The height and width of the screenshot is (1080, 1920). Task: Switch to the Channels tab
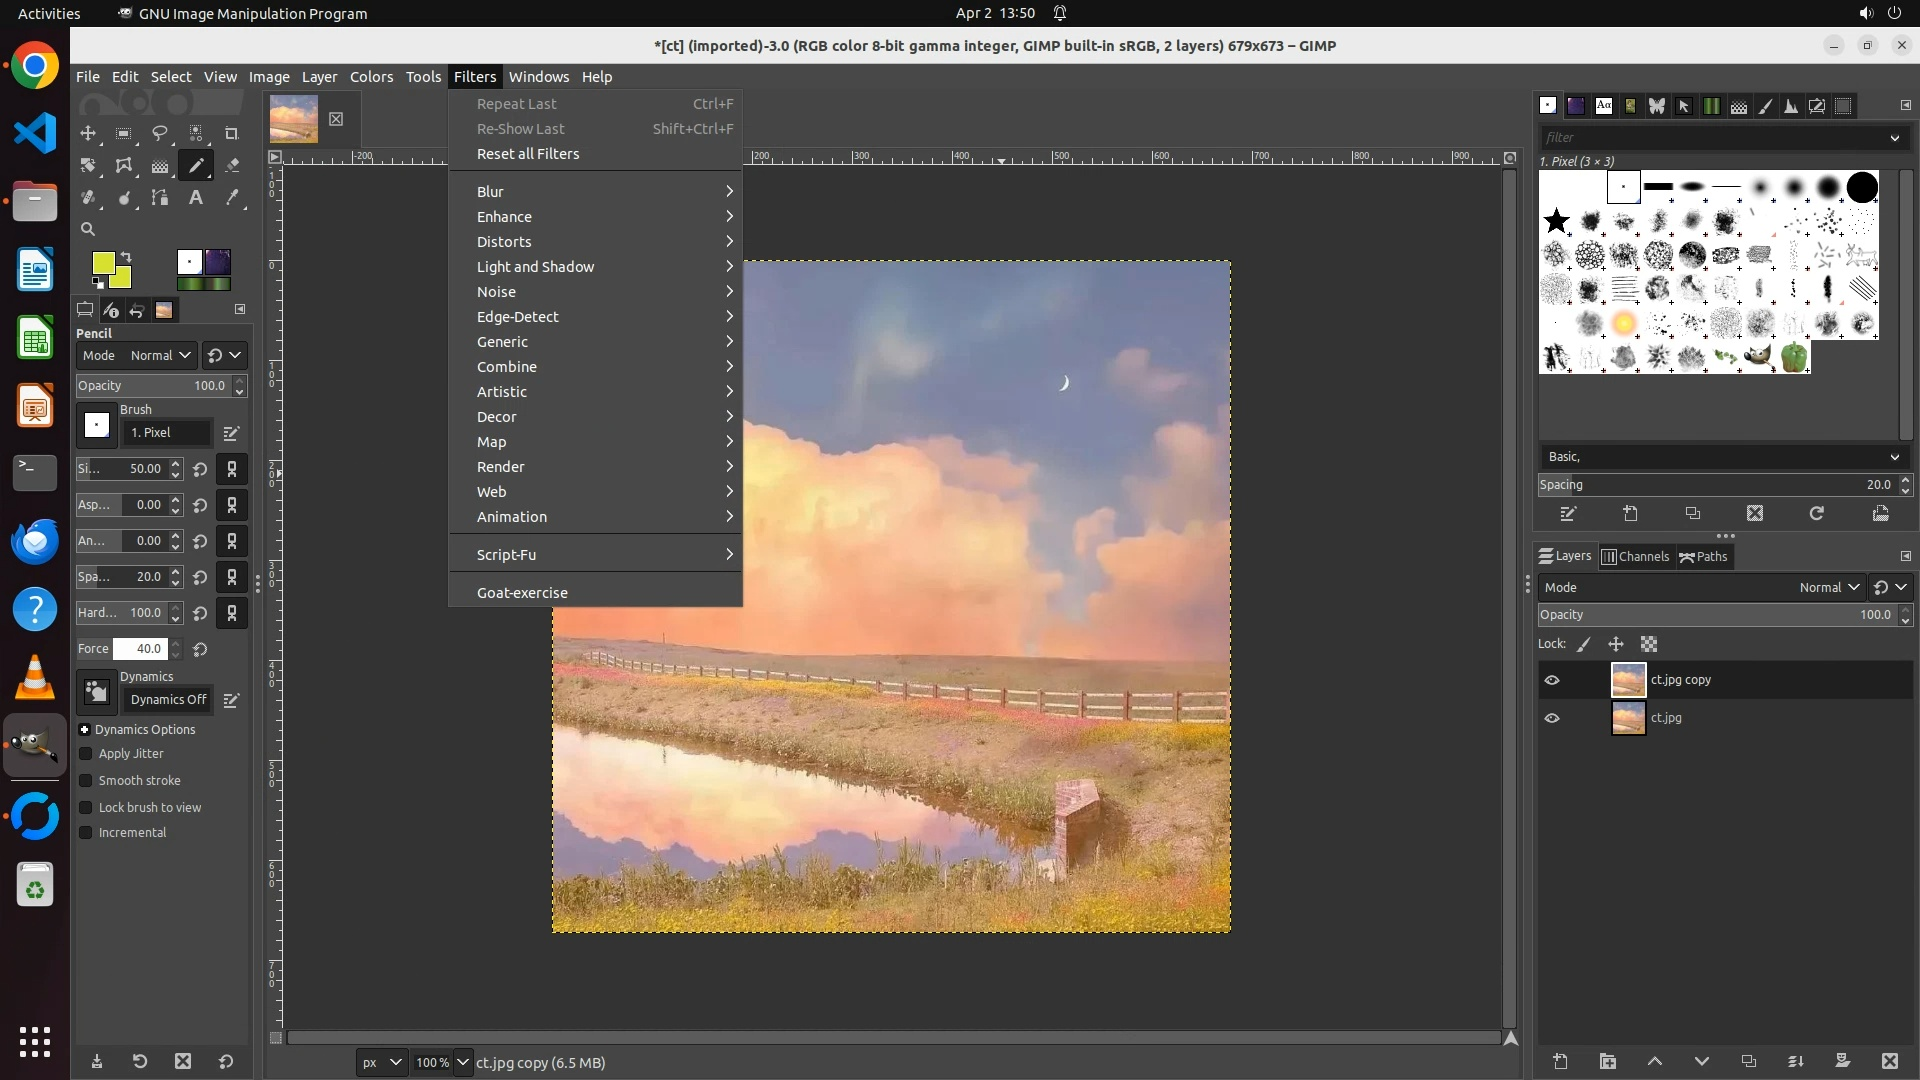pos(1635,557)
